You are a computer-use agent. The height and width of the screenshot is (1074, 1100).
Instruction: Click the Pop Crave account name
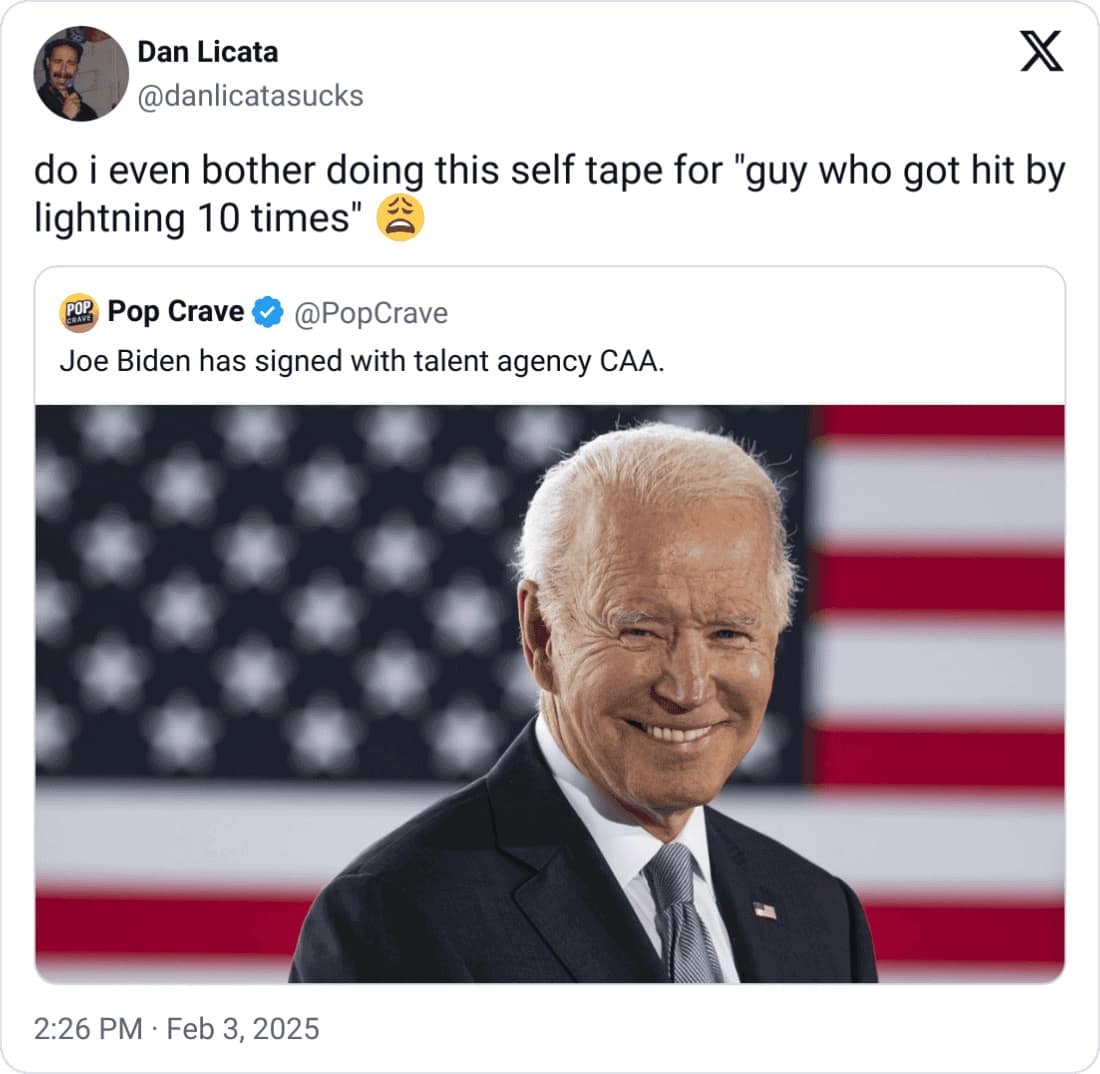pyautogui.click(x=175, y=312)
